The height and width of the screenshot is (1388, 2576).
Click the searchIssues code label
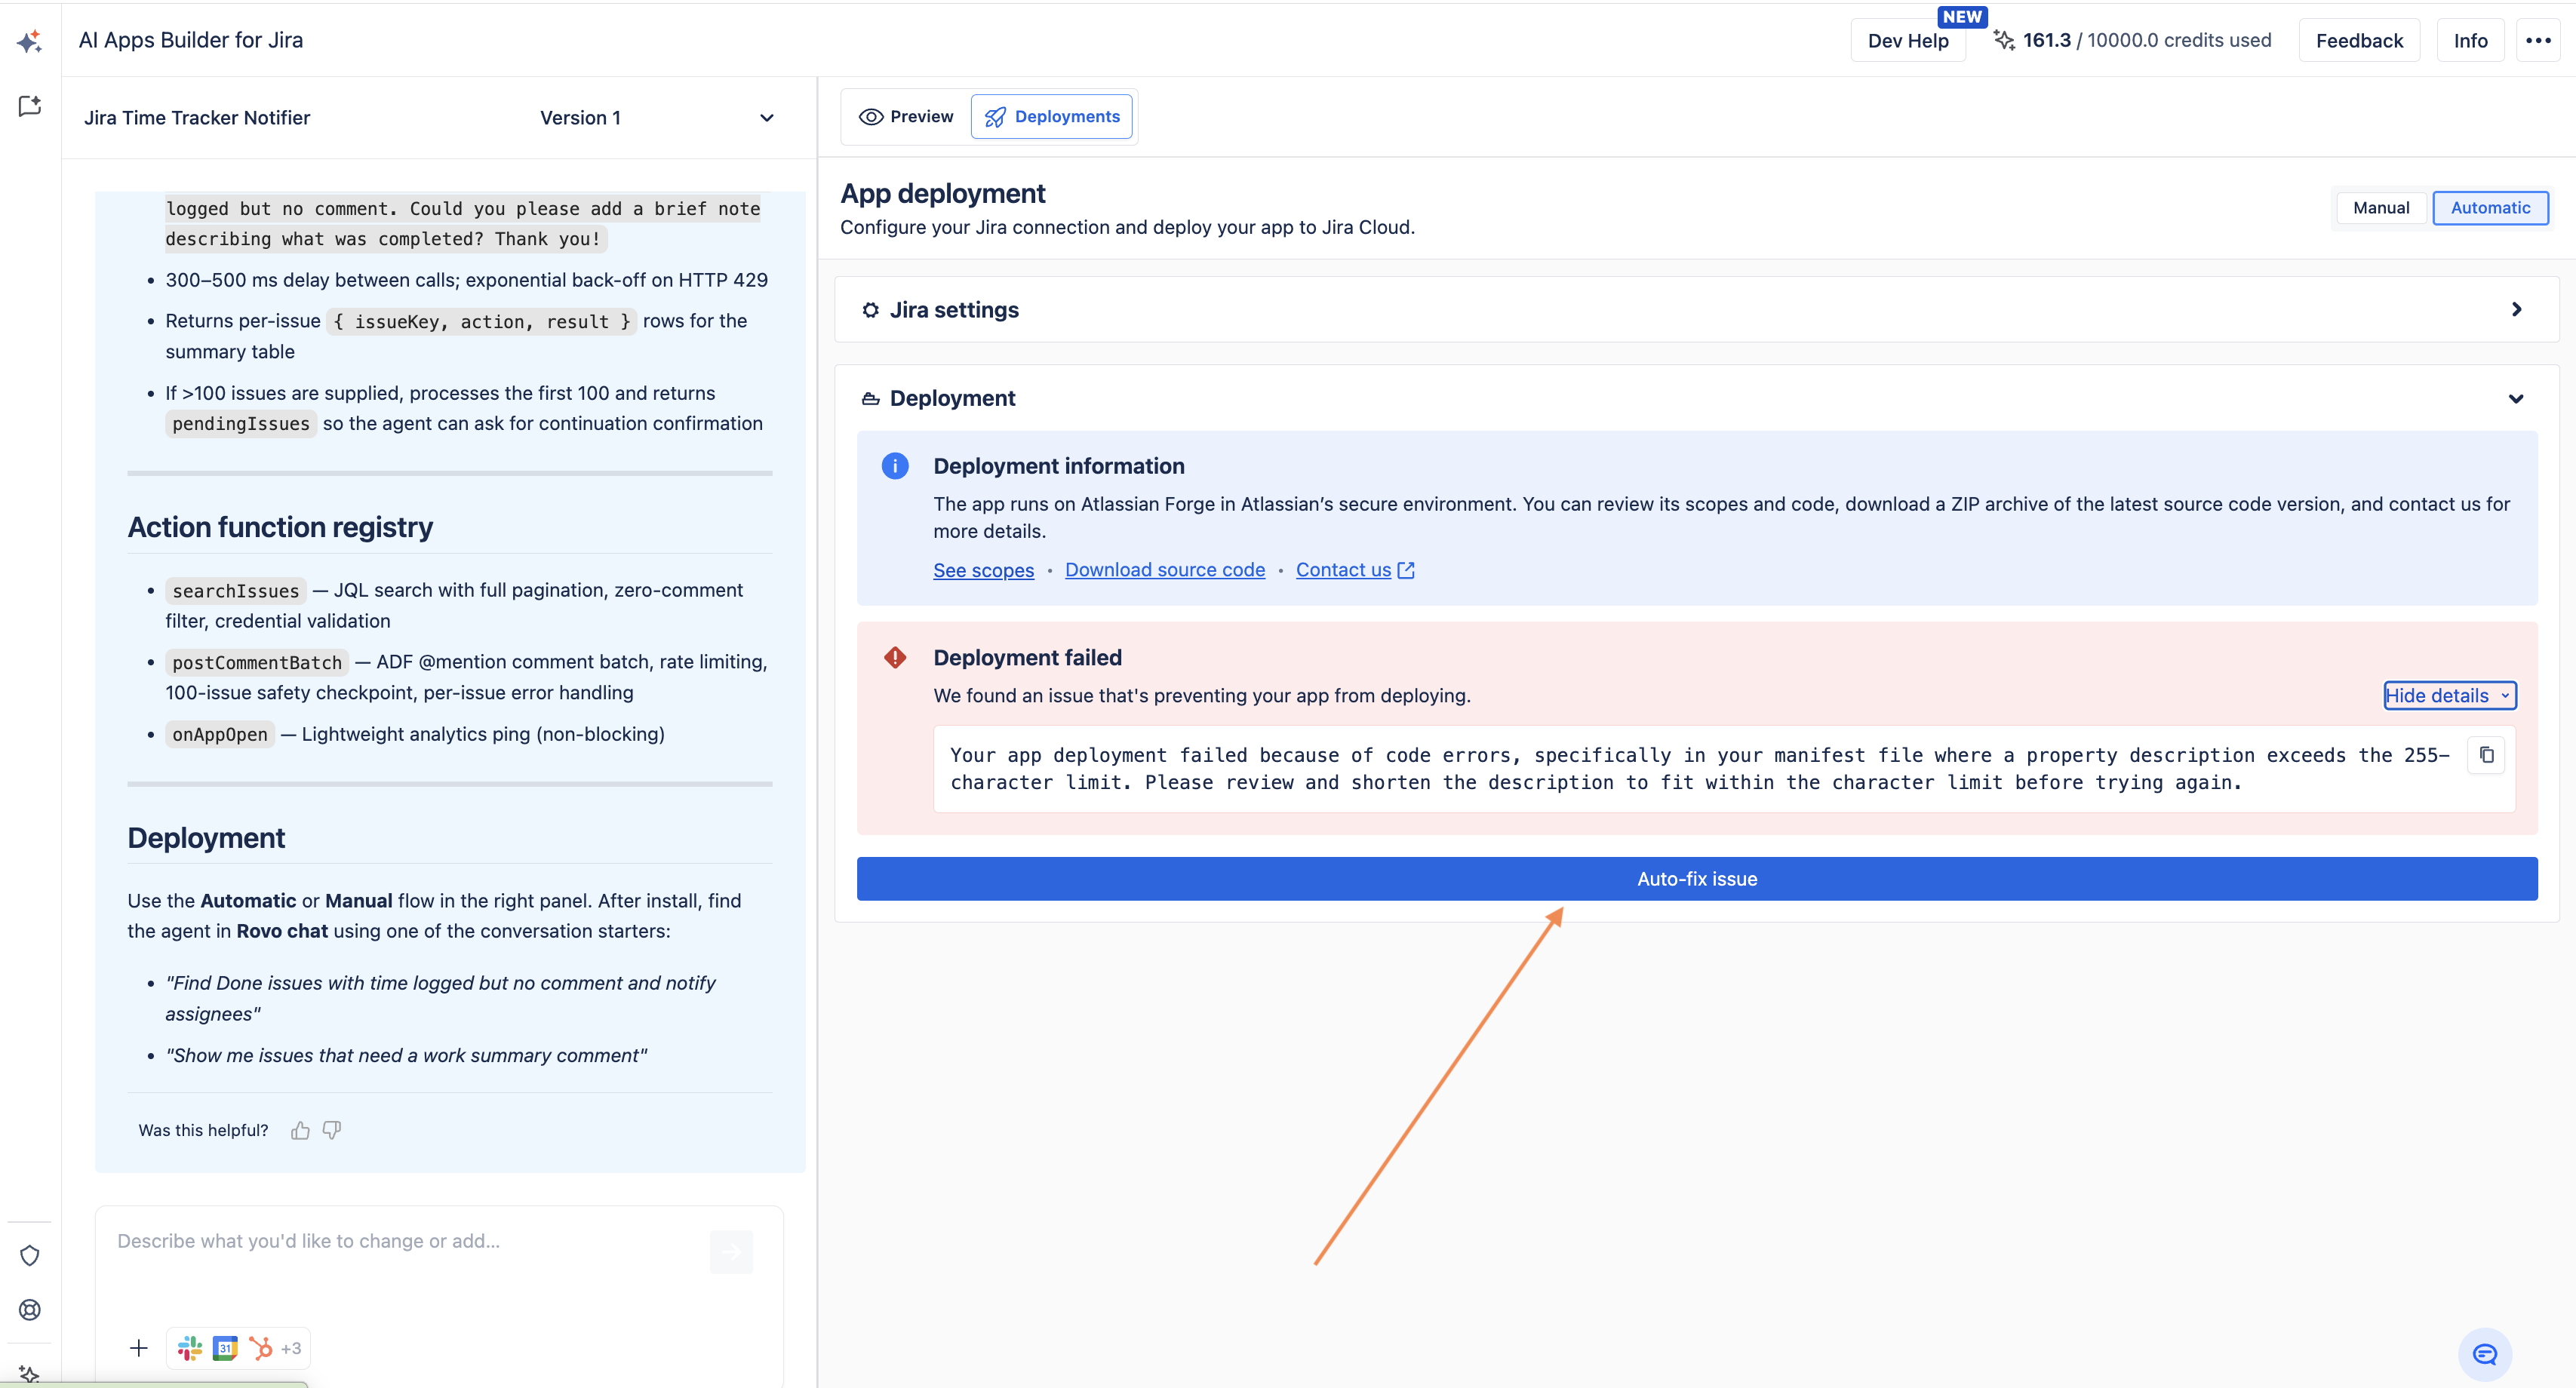(x=236, y=591)
